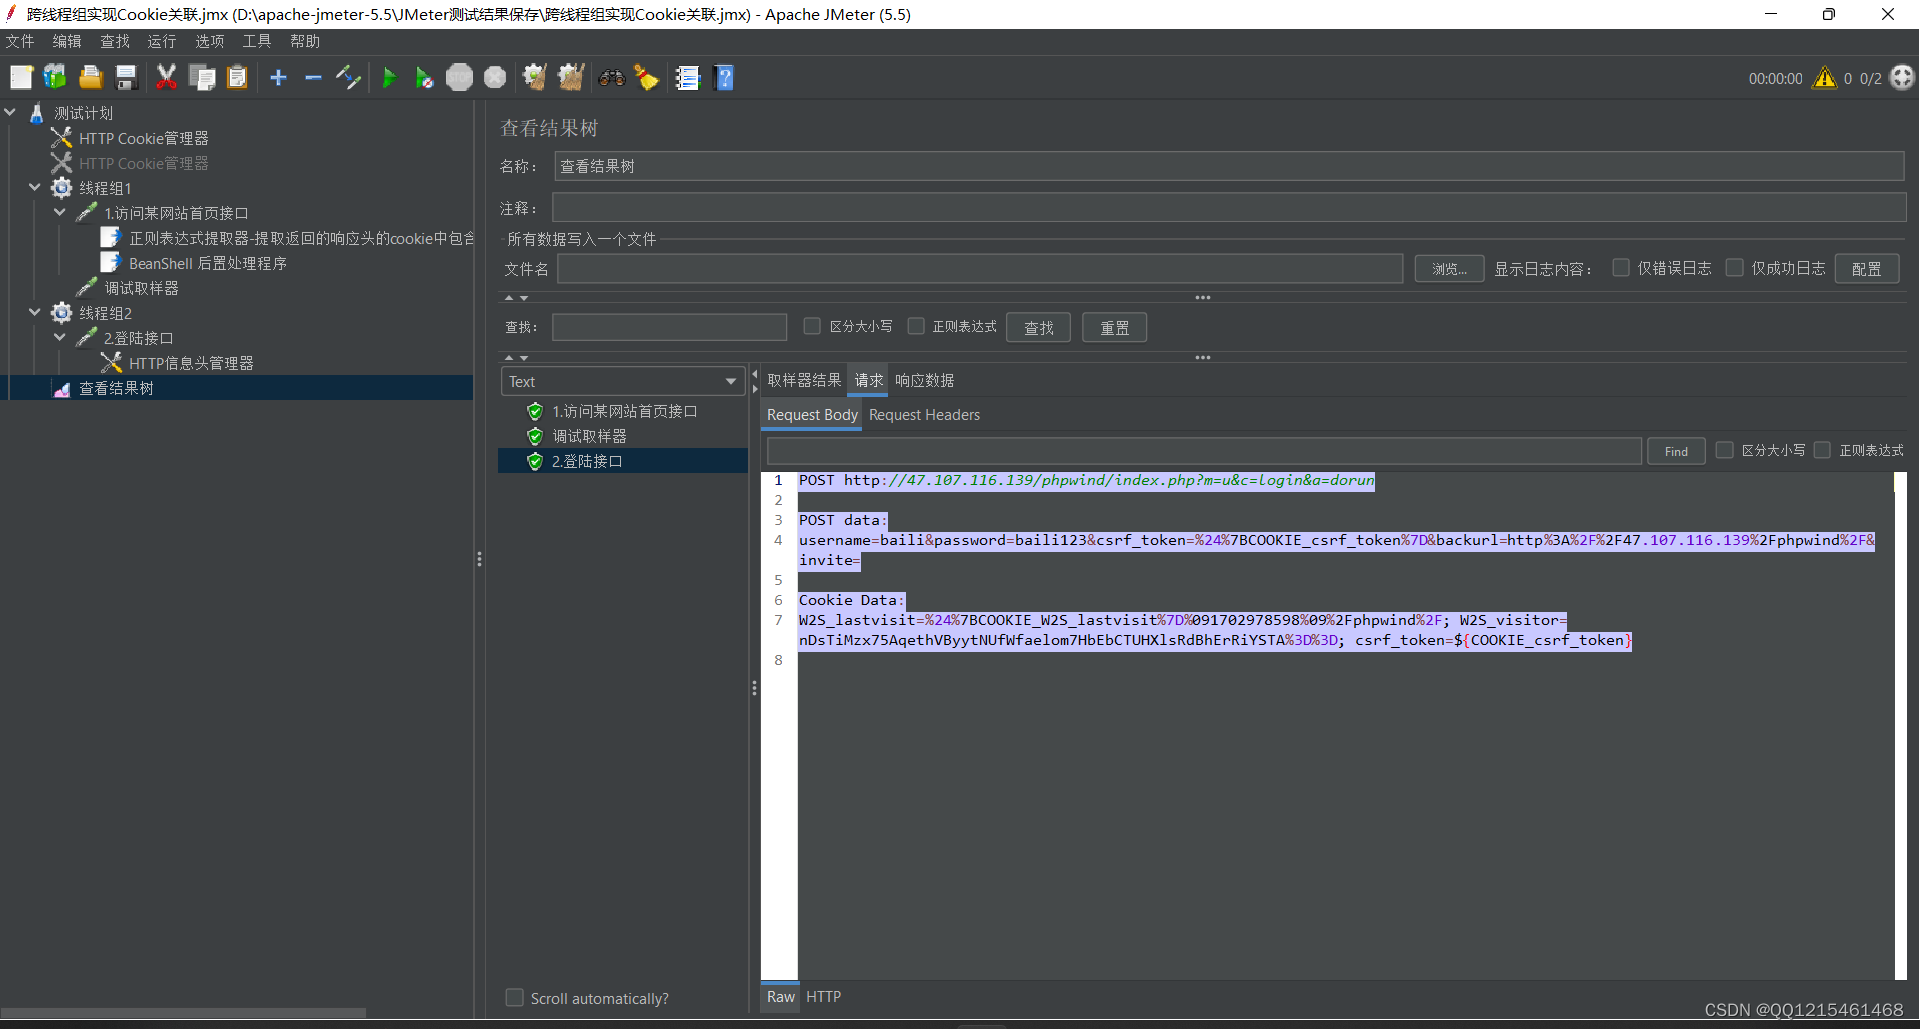The width and height of the screenshot is (1920, 1029).
Task: Click the 浏览... button
Action: [x=1449, y=268]
